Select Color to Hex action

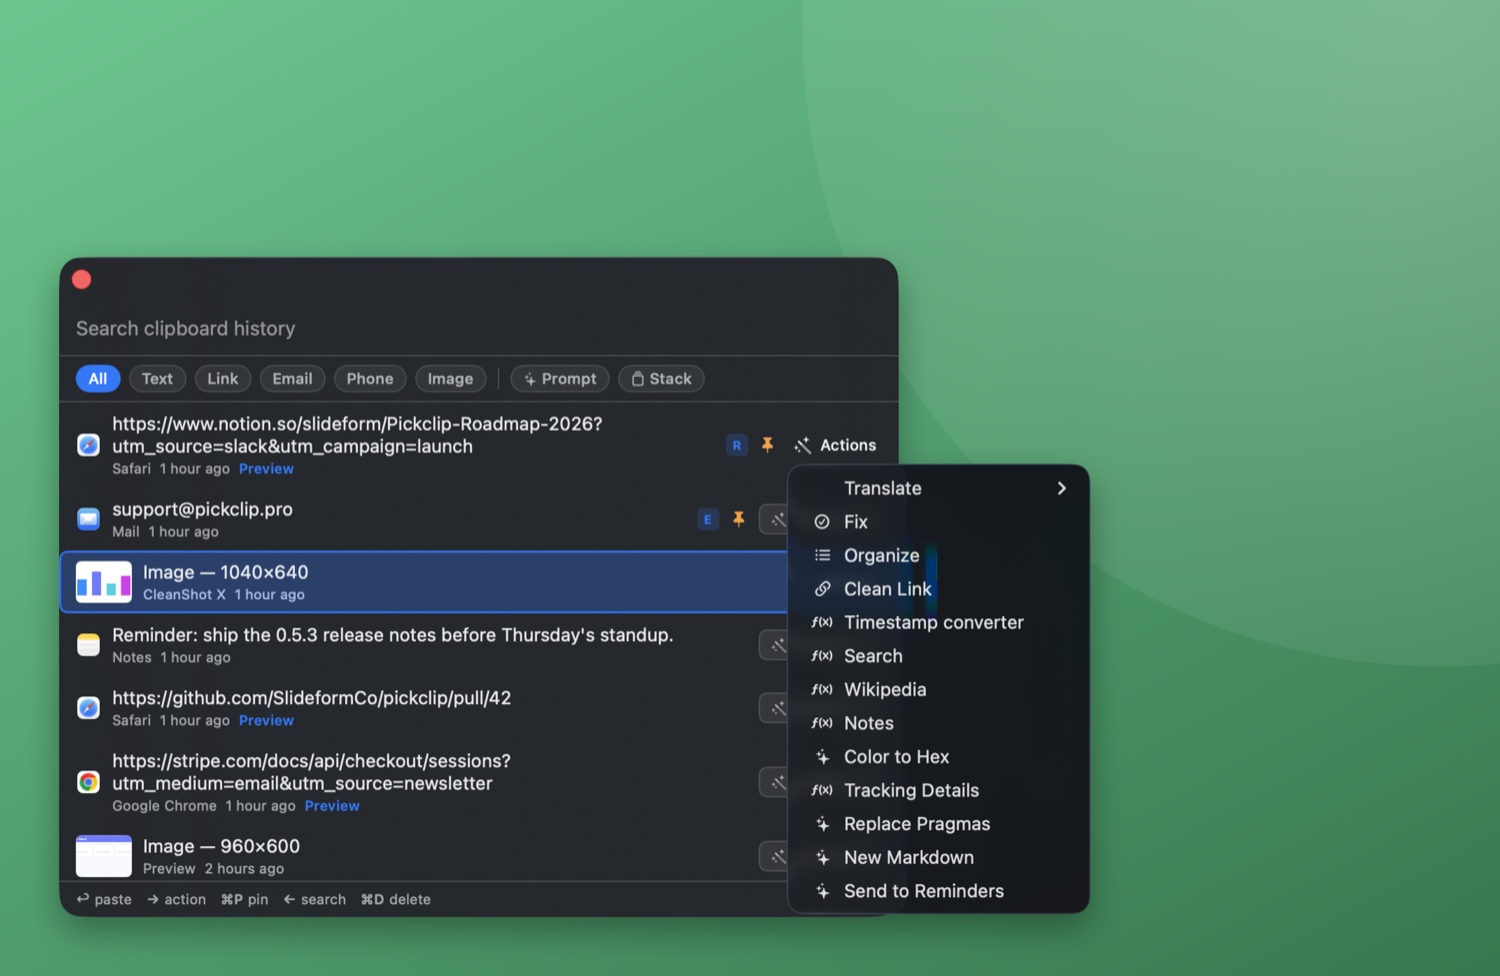point(938,757)
